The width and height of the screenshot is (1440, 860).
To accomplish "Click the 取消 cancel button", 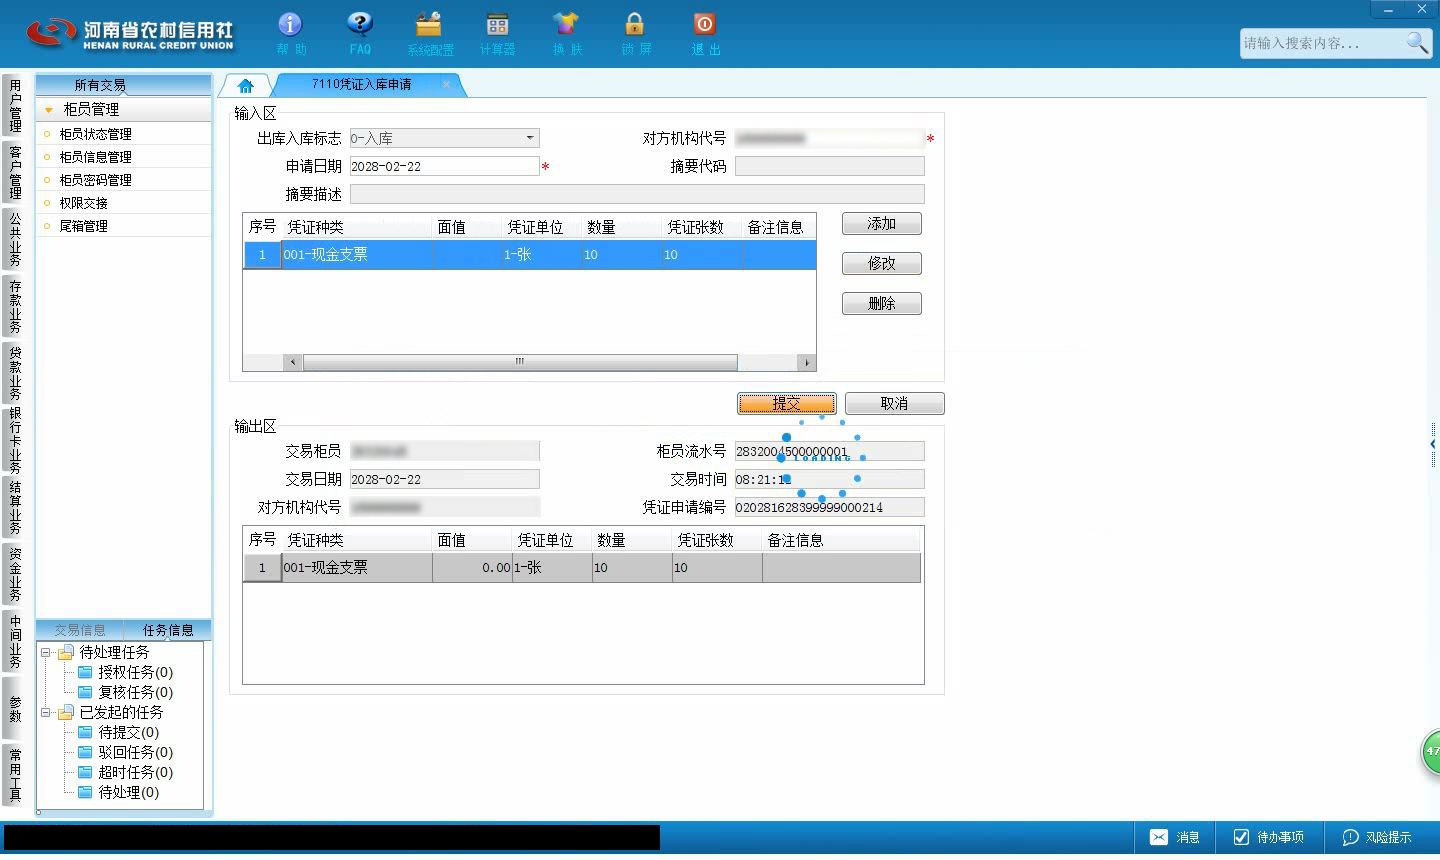I will click(x=894, y=403).
